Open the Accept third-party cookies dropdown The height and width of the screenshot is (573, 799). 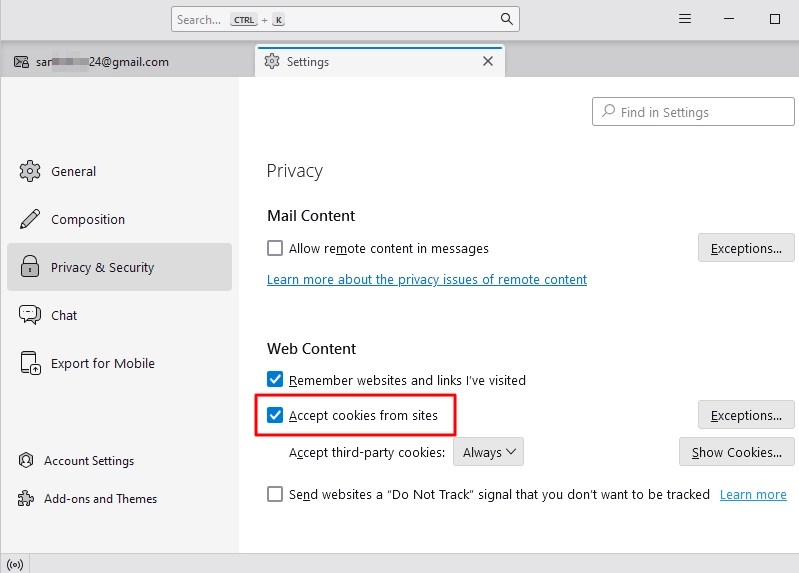tap(488, 452)
